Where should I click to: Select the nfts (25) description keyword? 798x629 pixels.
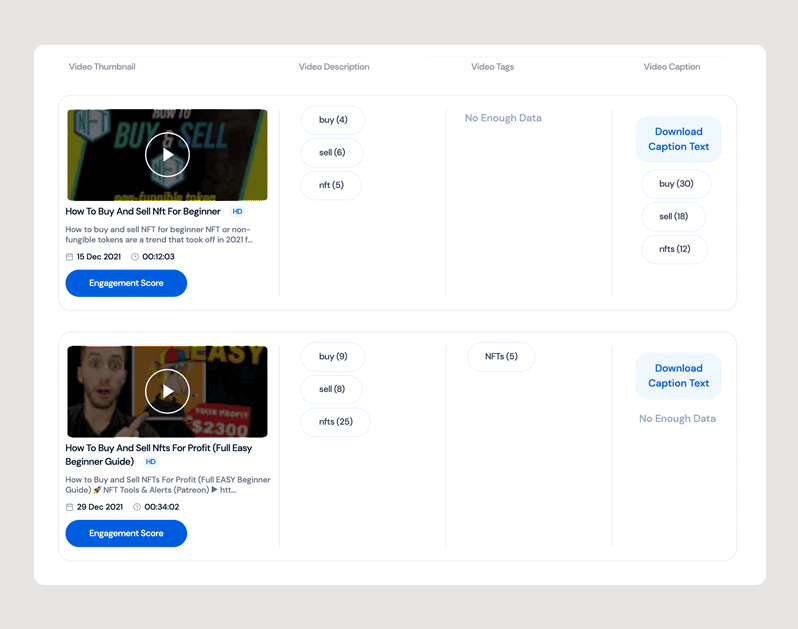point(336,422)
